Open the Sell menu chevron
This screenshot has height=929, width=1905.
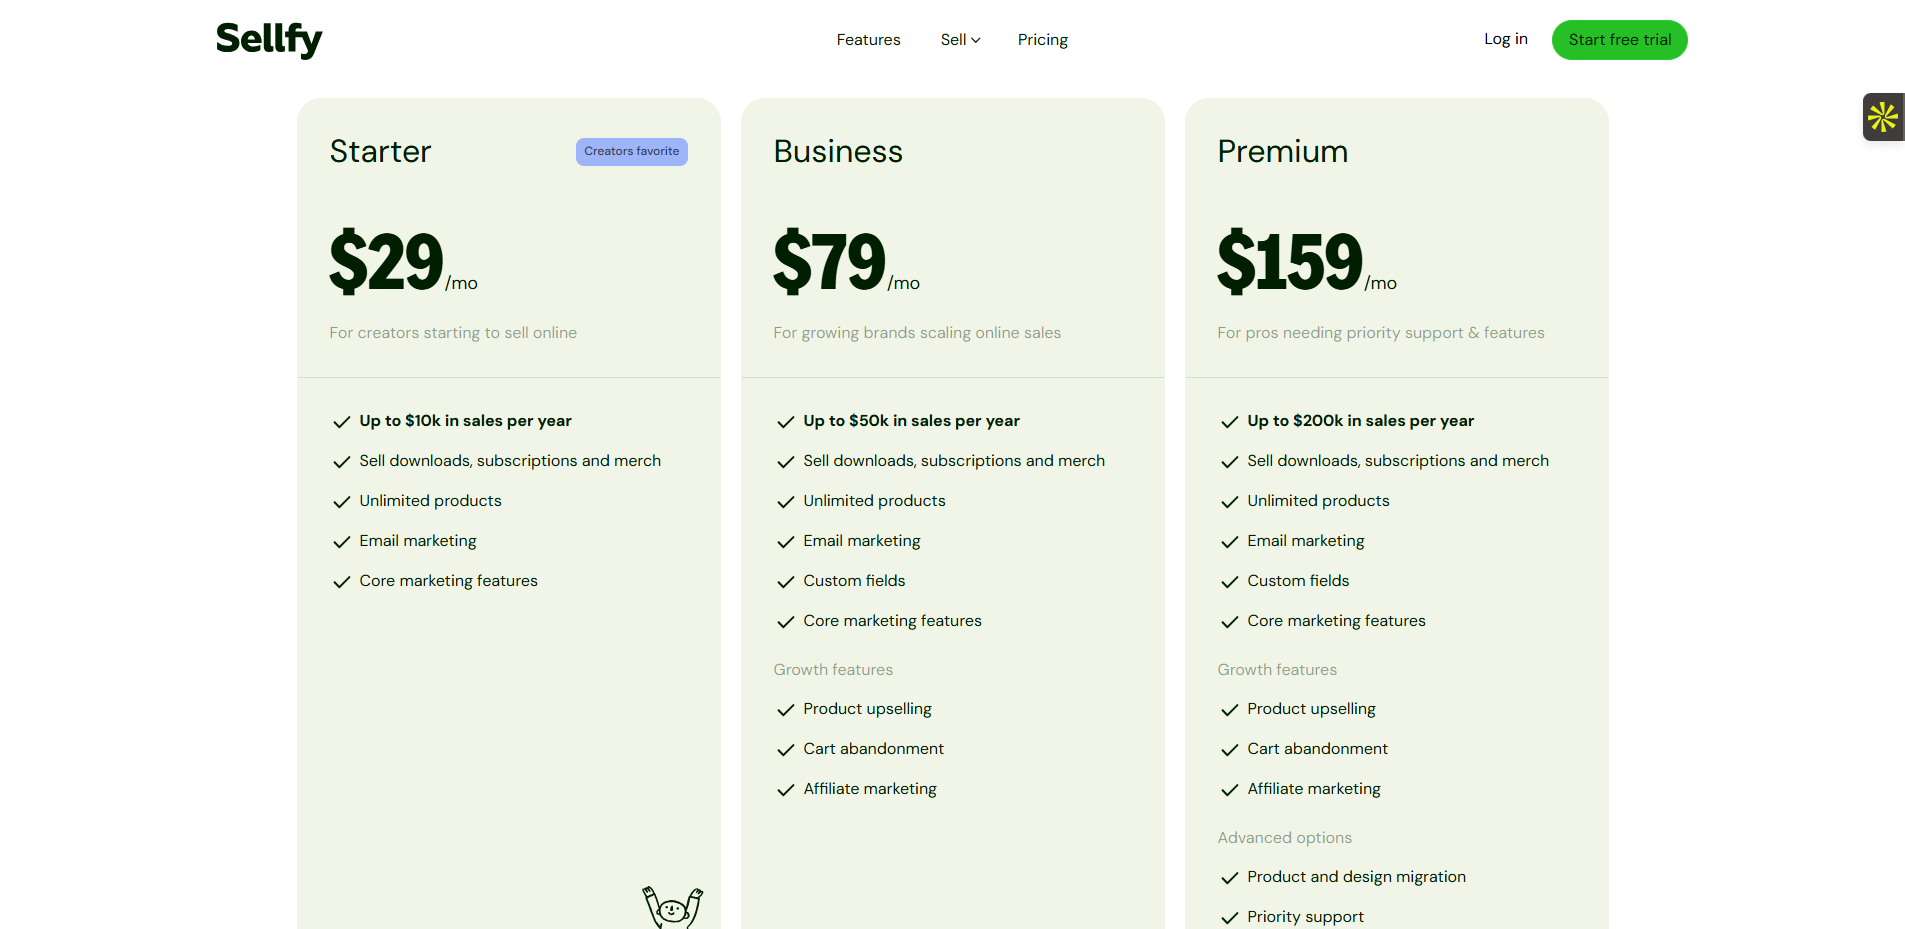976,40
